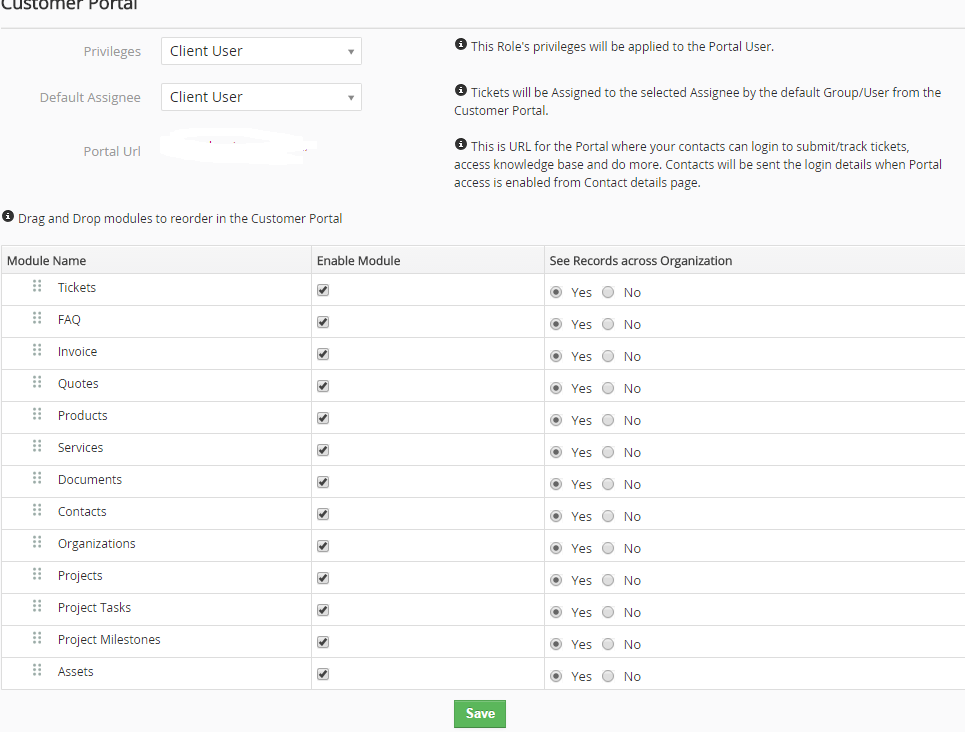Uncheck the Documents module checkbox
Image resolution: width=965 pixels, height=732 pixels.
[x=323, y=482]
